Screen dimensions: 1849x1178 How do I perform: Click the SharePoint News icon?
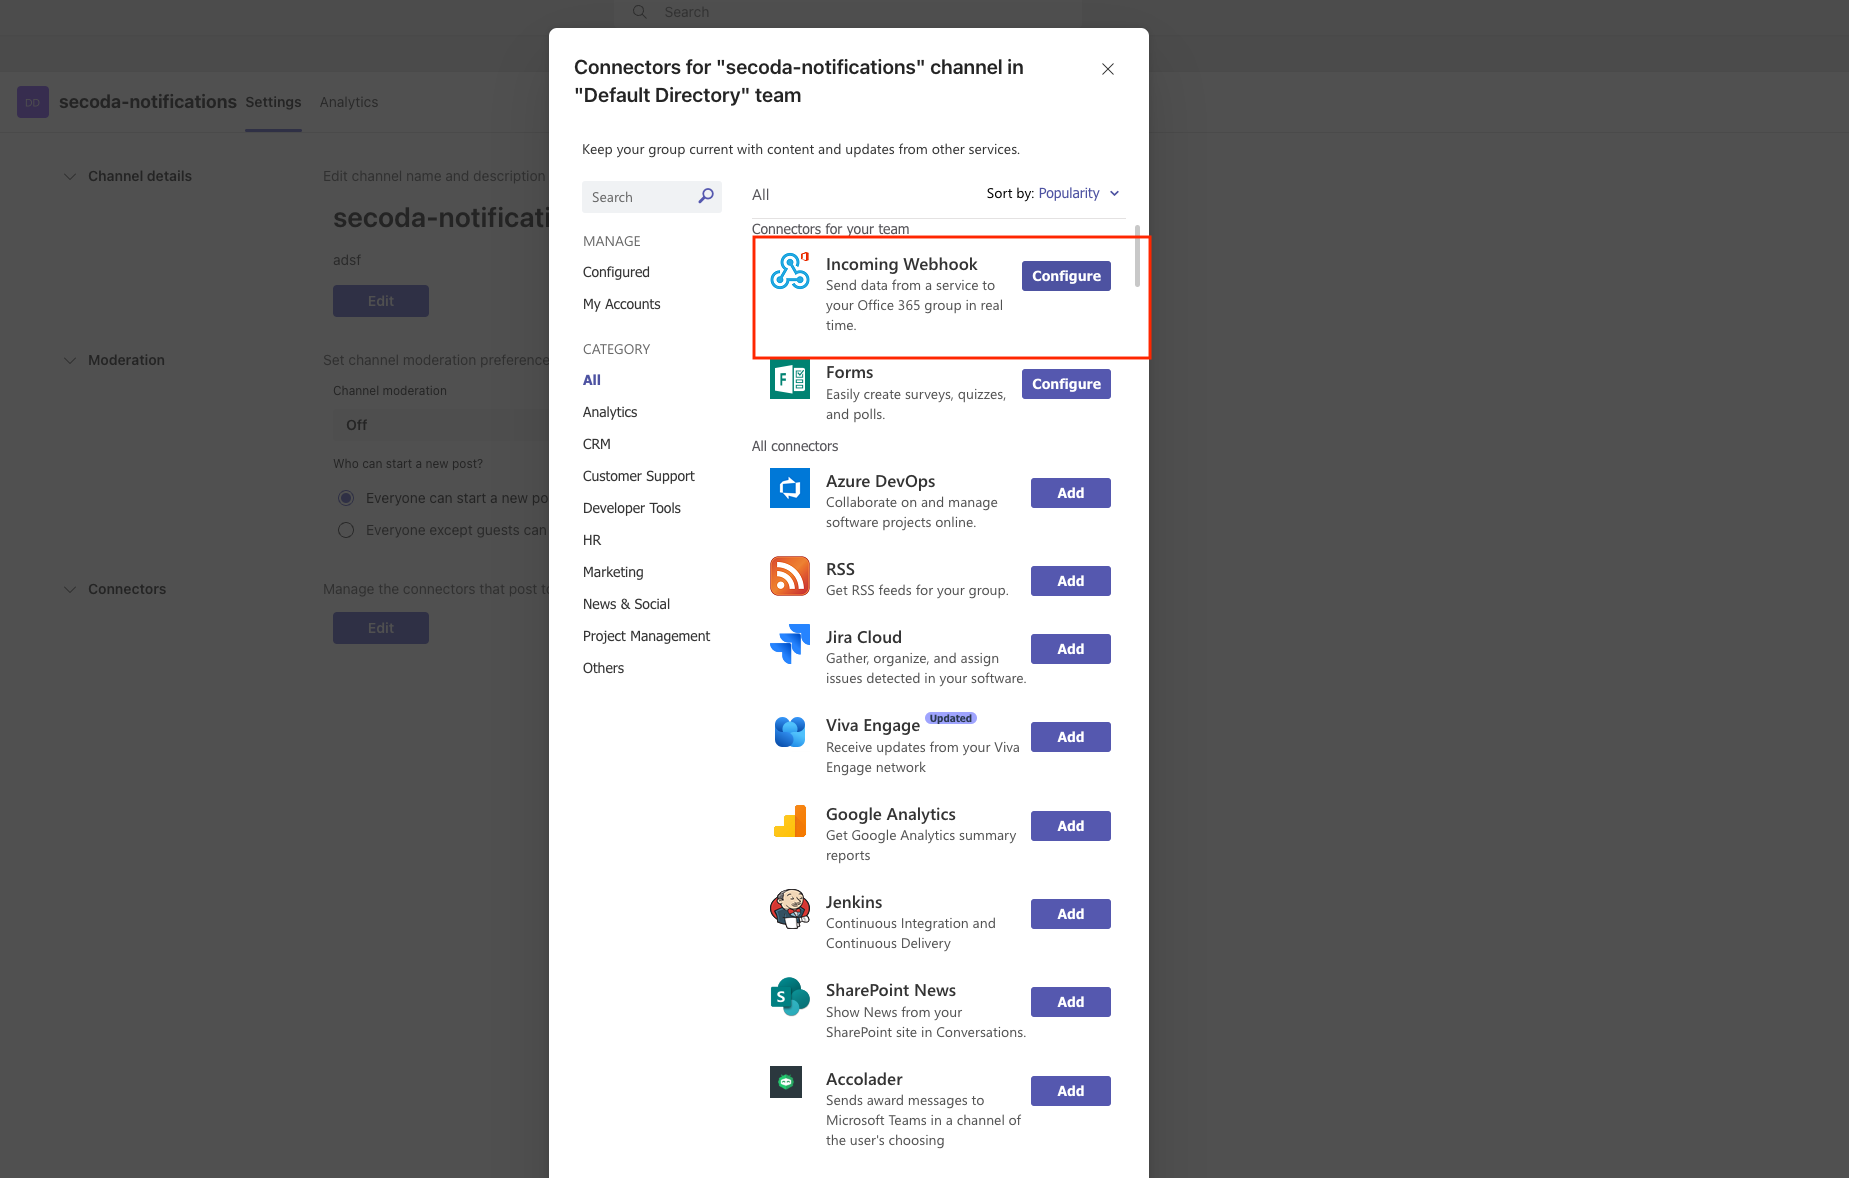click(789, 997)
